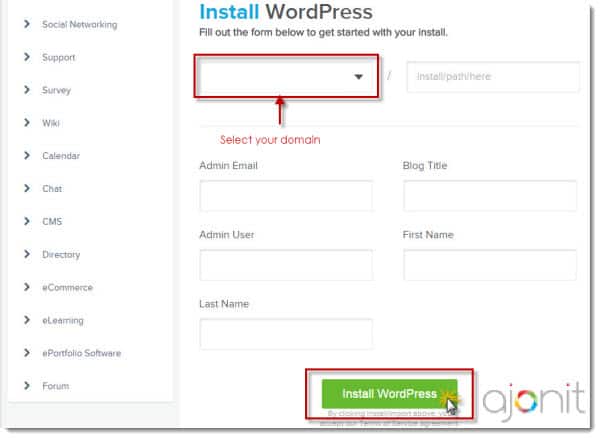The width and height of the screenshot is (600, 438).
Task: Open the CMS sidebar item
Action: coord(52,222)
